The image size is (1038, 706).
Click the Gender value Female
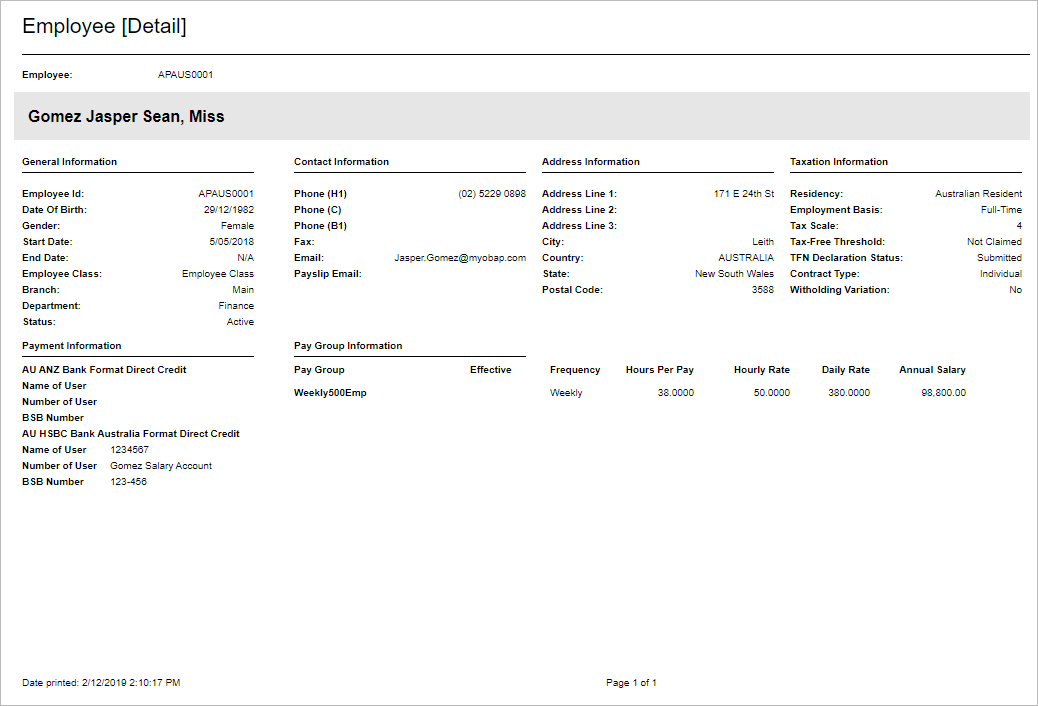(x=237, y=226)
